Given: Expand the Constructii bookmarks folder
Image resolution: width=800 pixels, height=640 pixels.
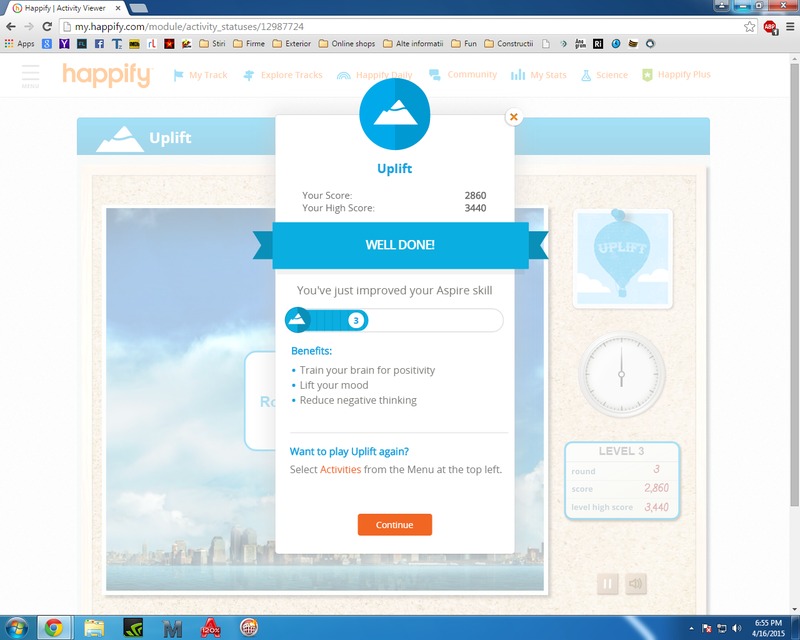Looking at the screenshot, I should (509, 44).
